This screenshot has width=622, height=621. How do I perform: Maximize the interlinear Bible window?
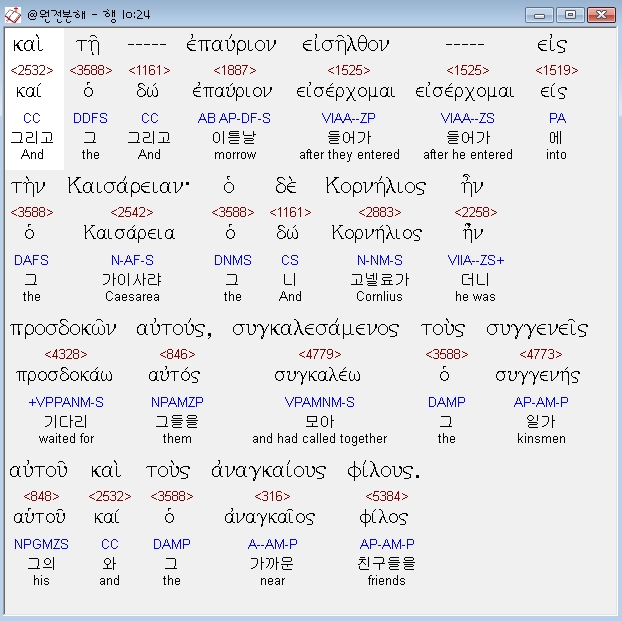570,15
